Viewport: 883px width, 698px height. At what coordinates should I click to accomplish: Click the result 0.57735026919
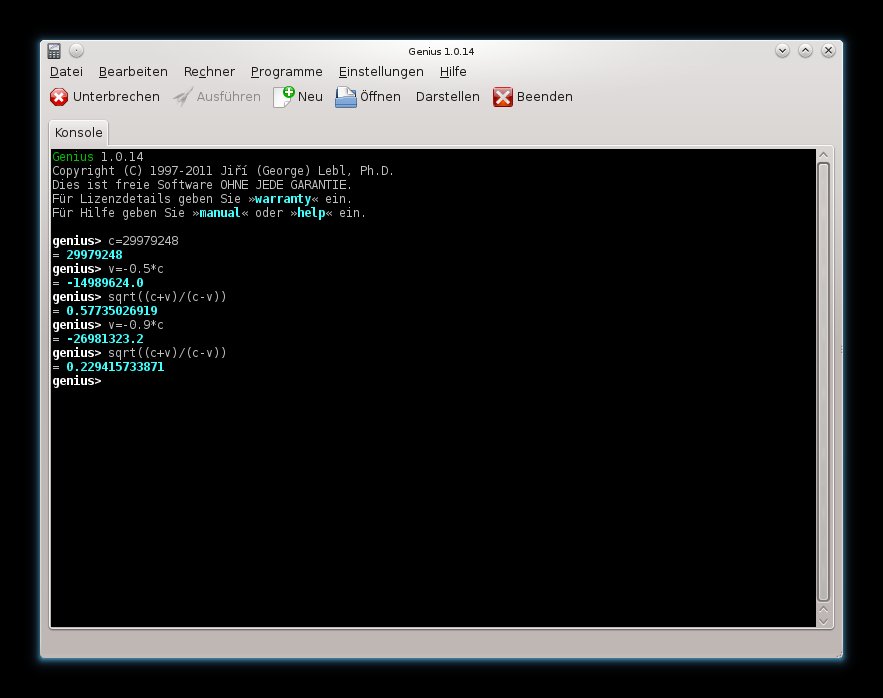click(112, 311)
